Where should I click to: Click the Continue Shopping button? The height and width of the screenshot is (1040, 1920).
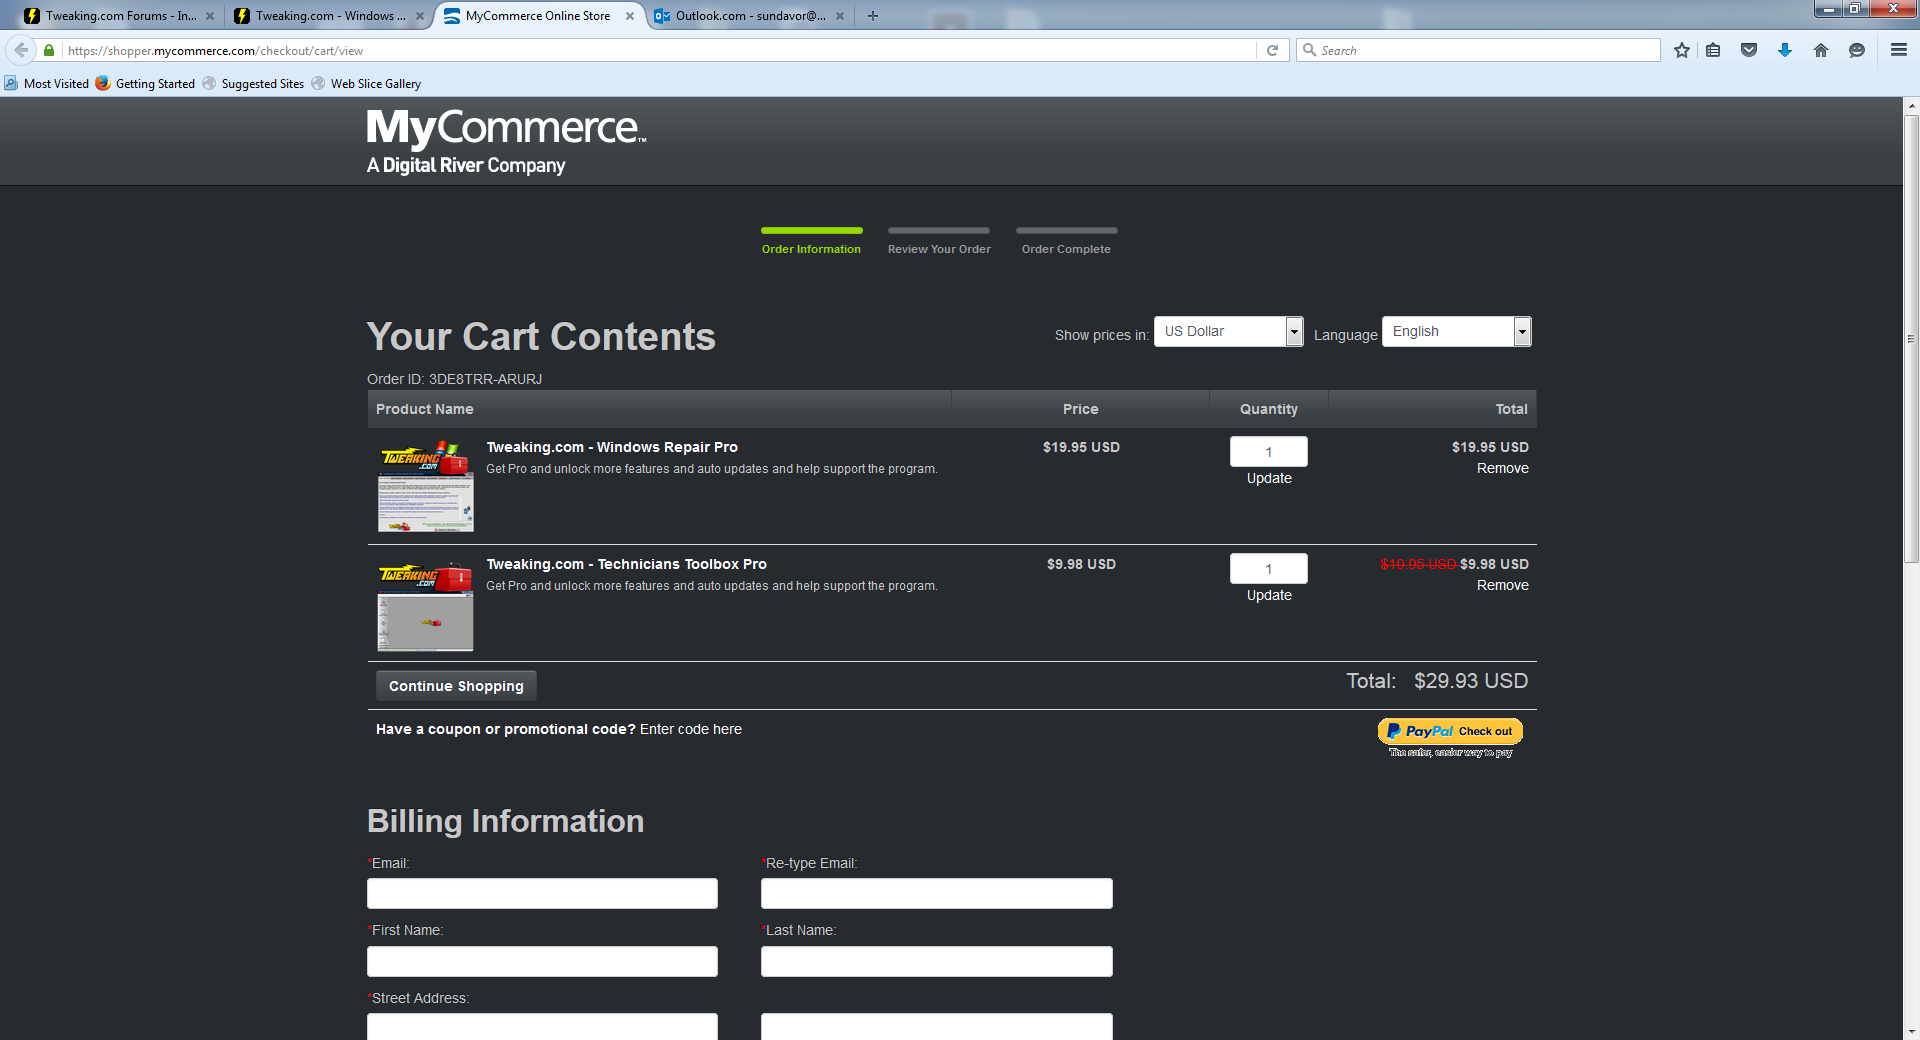tap(456, 686)
